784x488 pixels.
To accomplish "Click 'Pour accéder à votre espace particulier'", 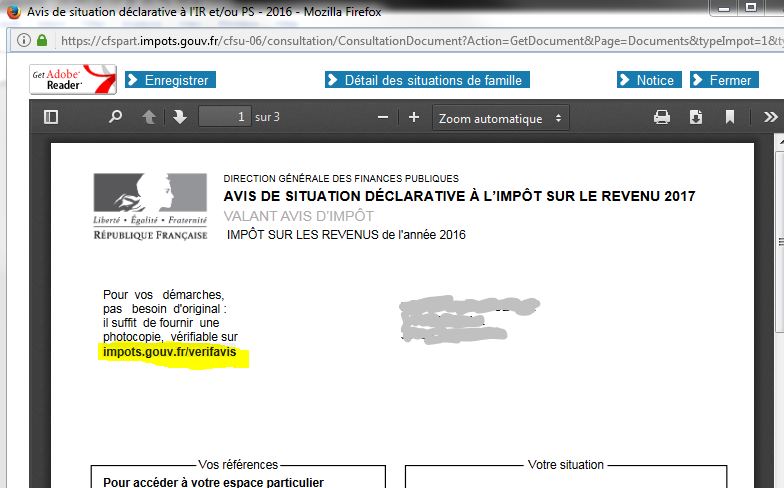I will pos(214,482).
